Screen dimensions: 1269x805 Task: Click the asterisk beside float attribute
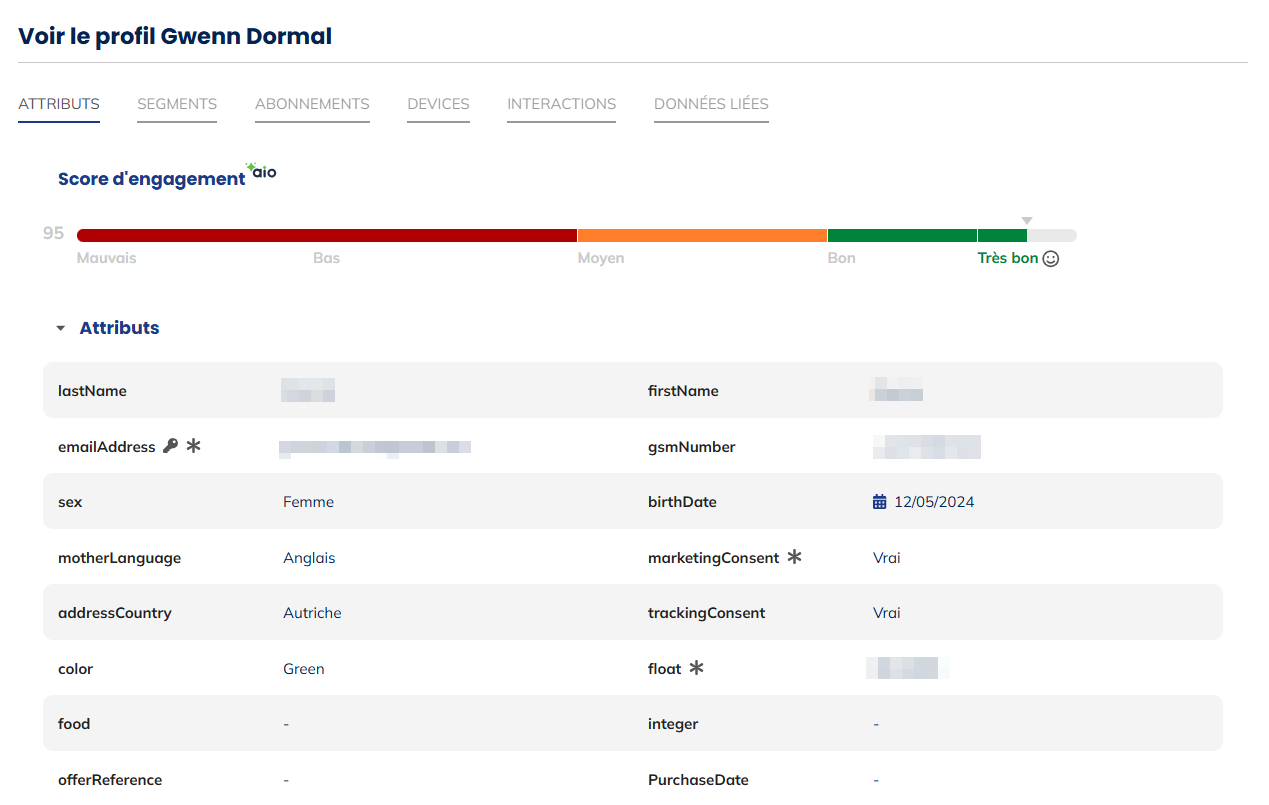(x=697, y=668)
